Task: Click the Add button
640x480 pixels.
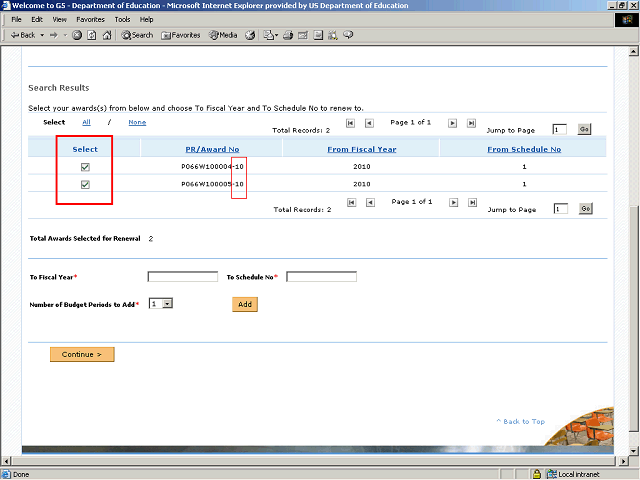Action: [245, 304]
